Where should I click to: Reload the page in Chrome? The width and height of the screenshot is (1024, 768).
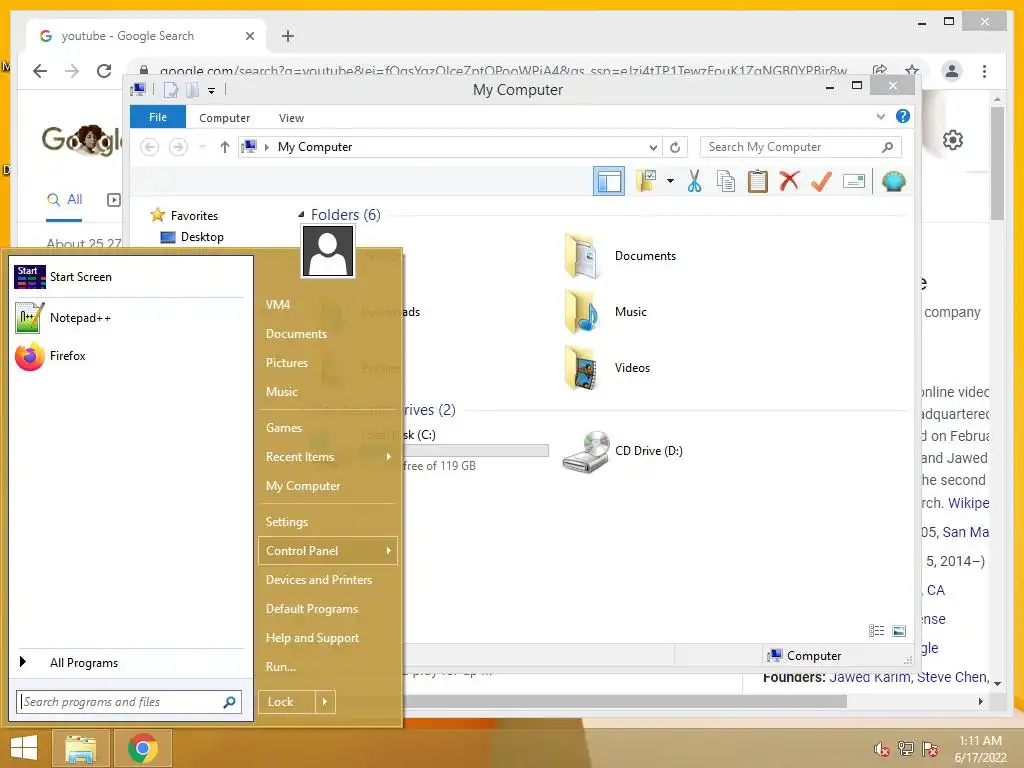pos(104,71)
